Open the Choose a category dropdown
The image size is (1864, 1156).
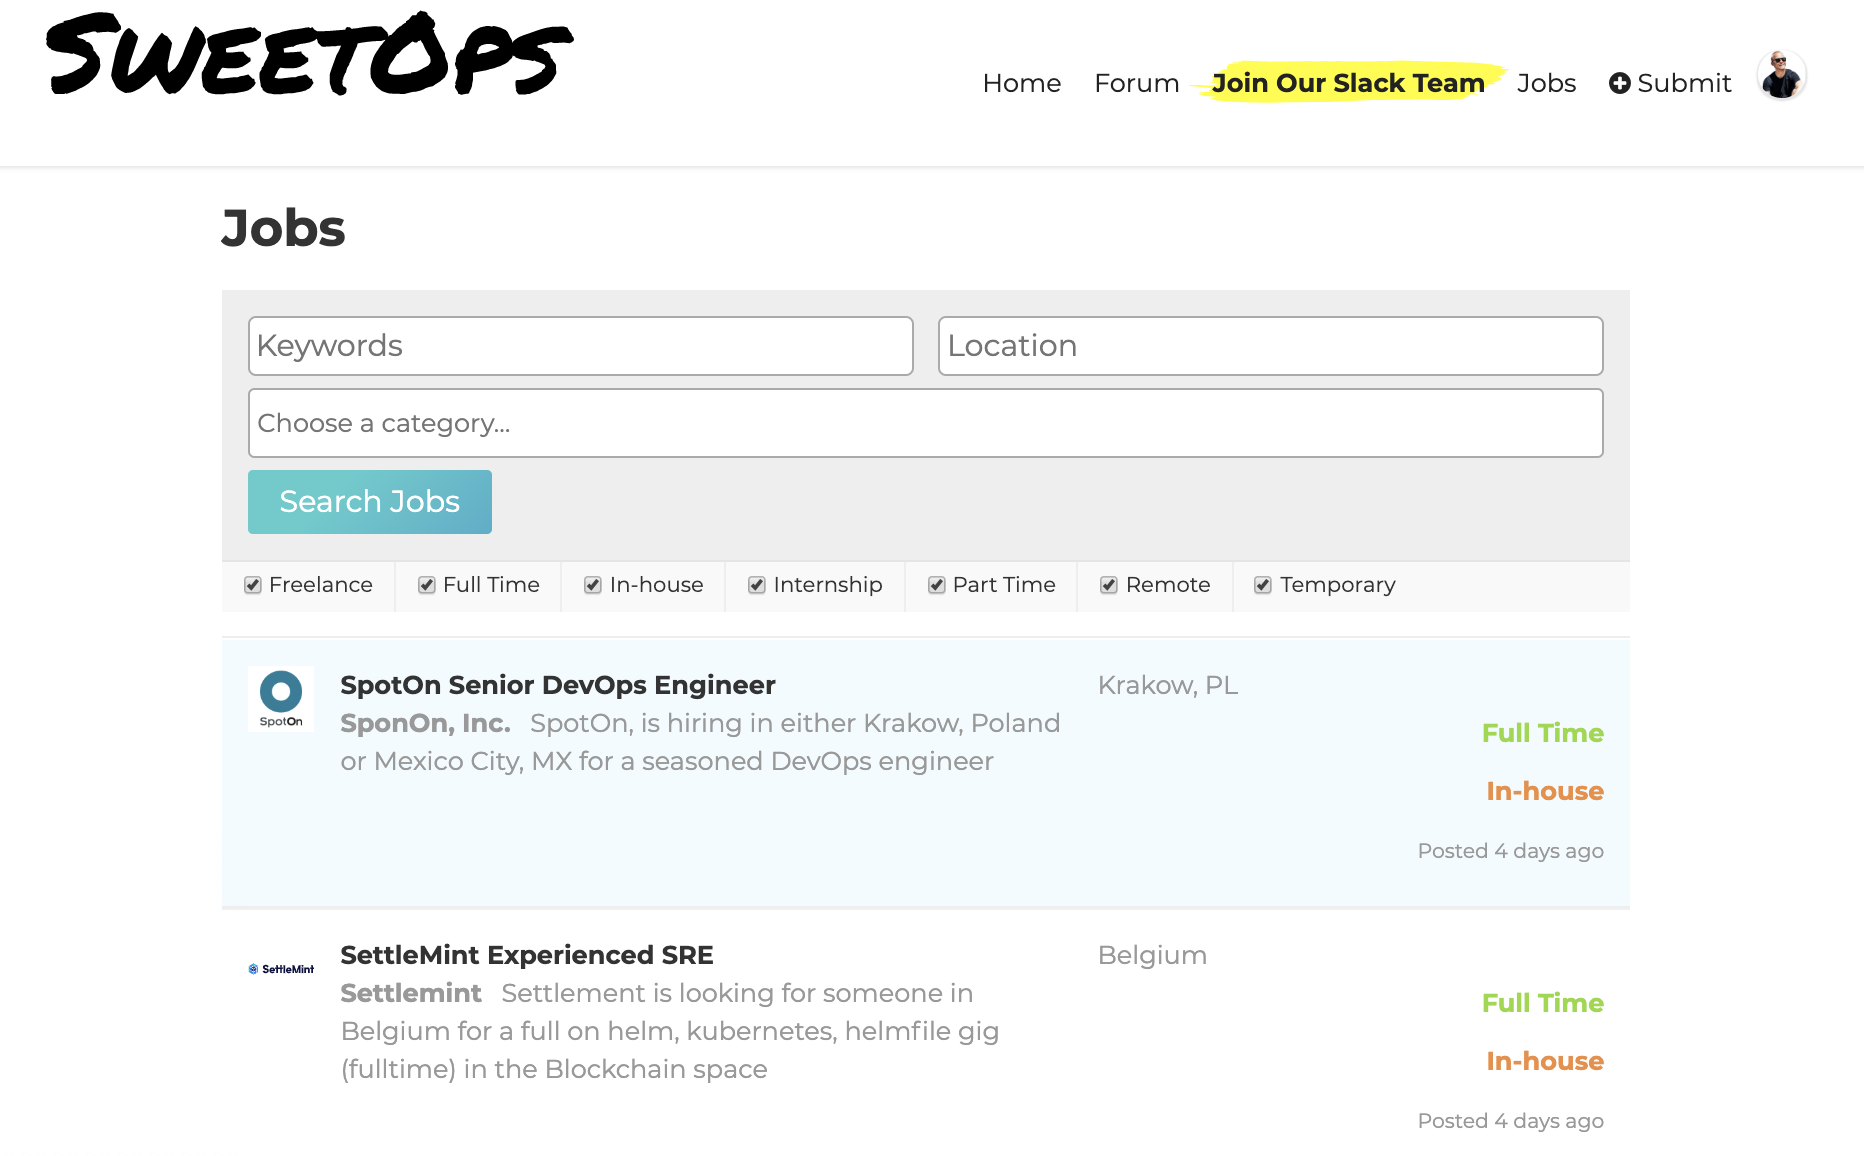pos(925,423)
